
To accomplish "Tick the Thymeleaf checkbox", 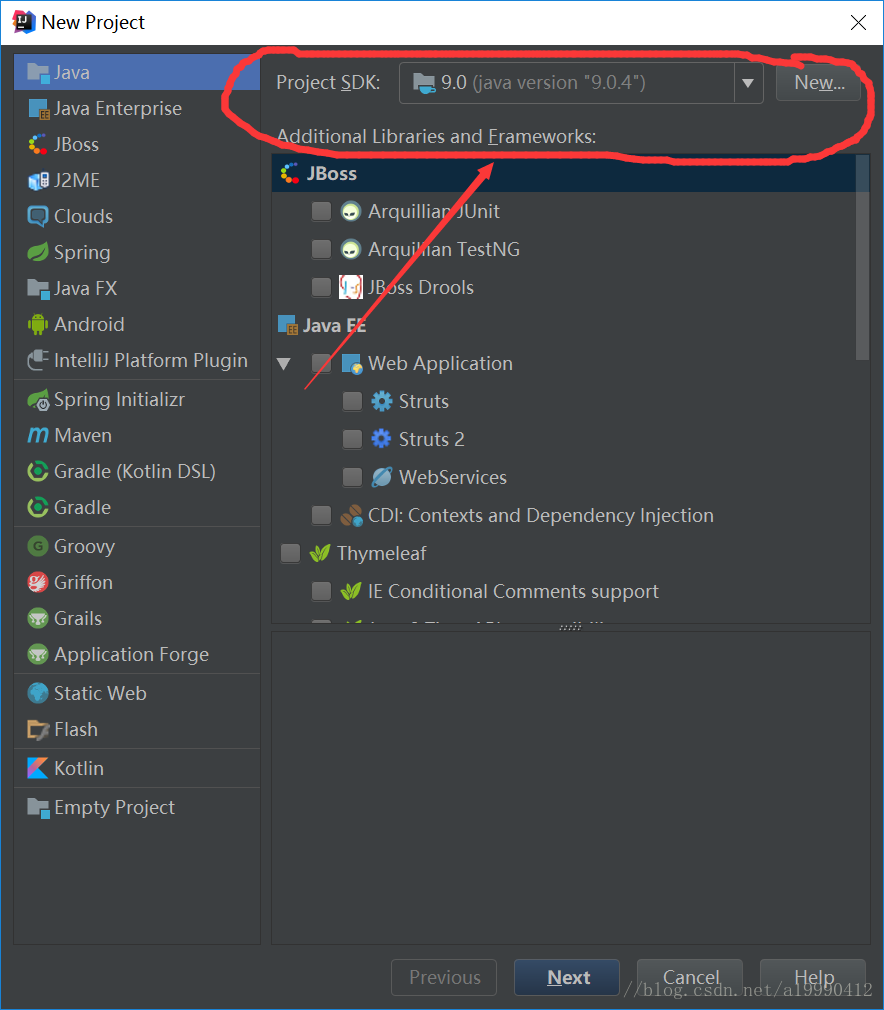I will [x=290, y=553].
